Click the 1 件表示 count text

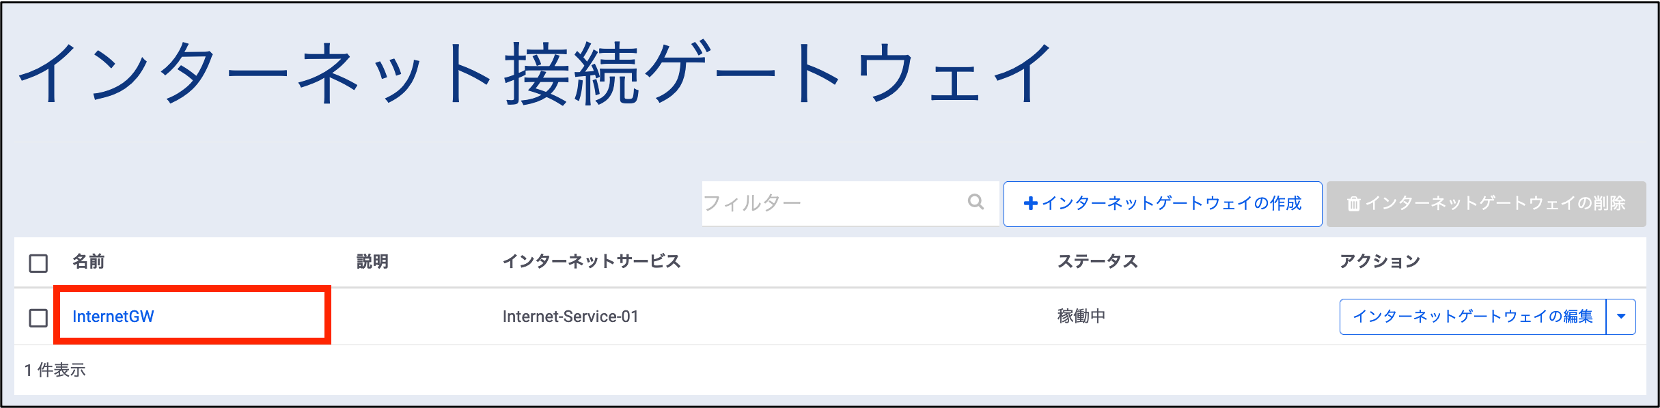point(55,370)
